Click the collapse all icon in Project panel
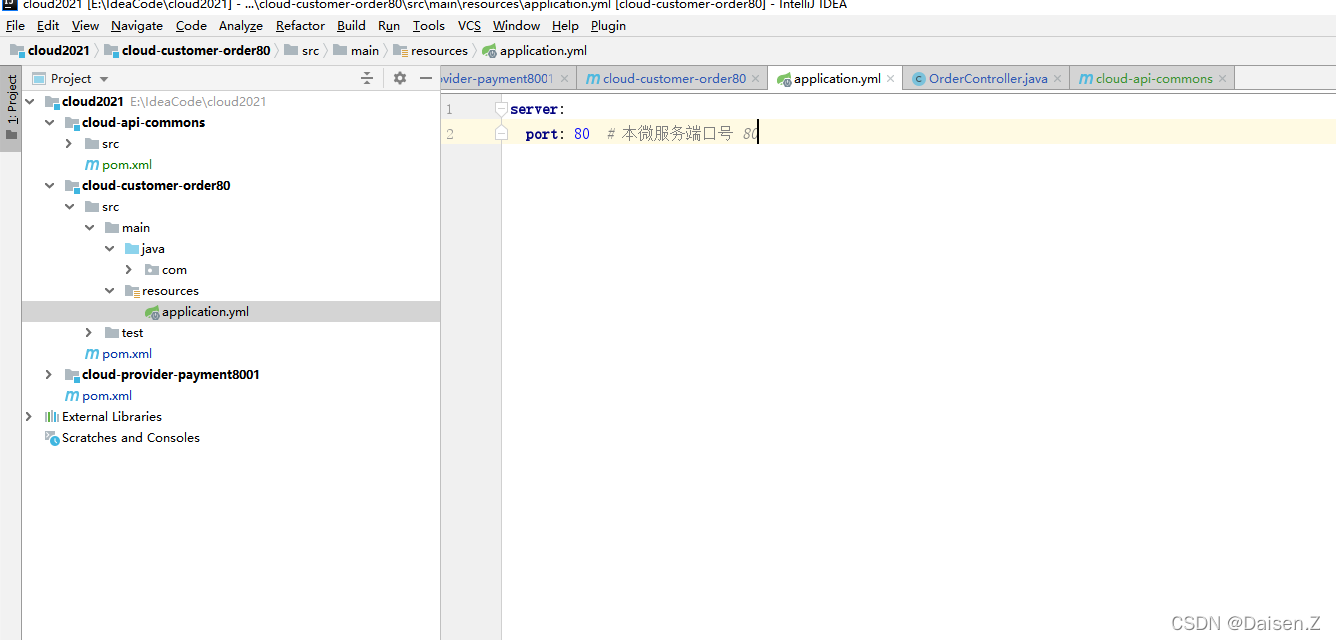This screenshot has height=640, width=1336. [369, 78]
